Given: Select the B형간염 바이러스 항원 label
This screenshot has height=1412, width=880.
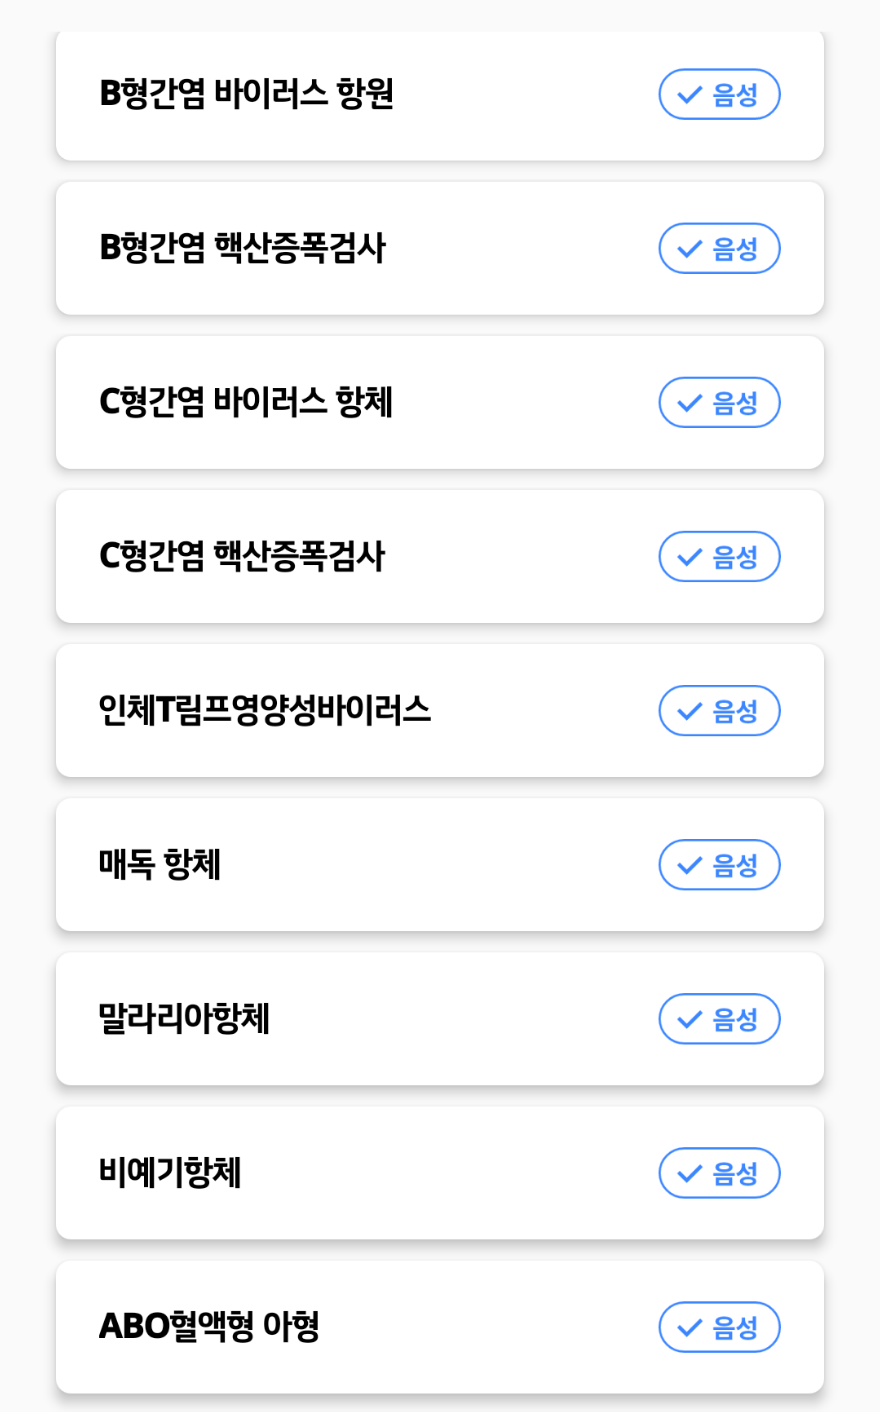Looking at the screenshot, I should point(246,94).
